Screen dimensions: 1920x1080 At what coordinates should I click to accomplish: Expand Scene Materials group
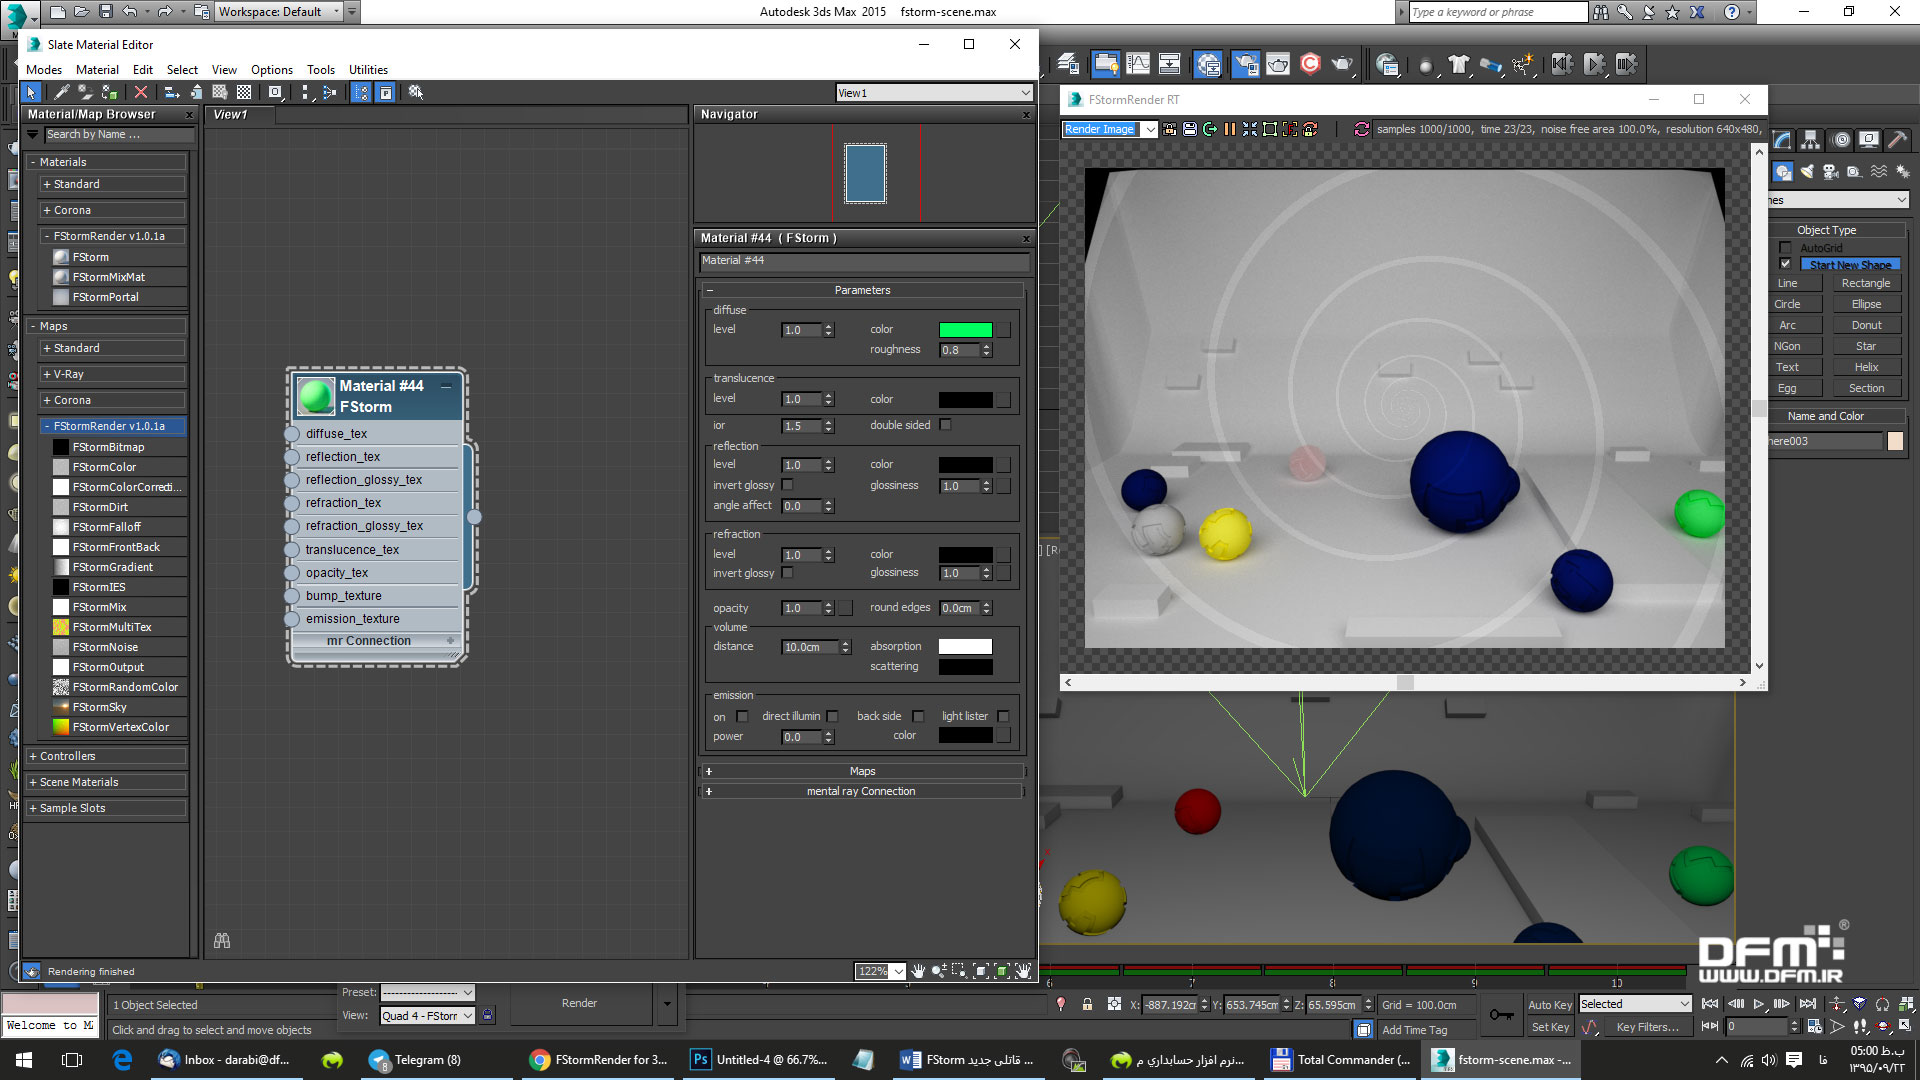click(x=106, y=782)
